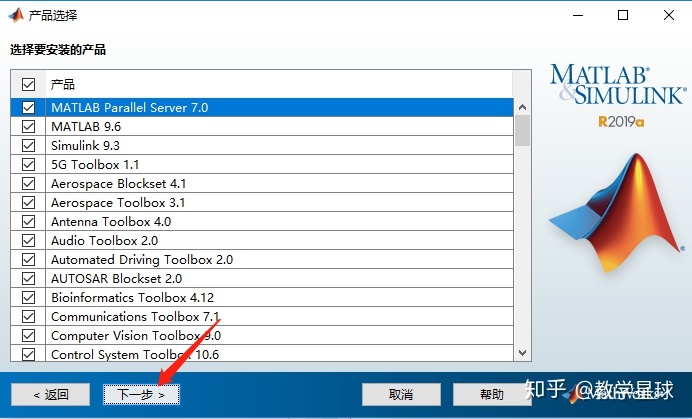Uncheck Automated Driving Toolbox 2.0 checkbox

(x=28, y=259)
